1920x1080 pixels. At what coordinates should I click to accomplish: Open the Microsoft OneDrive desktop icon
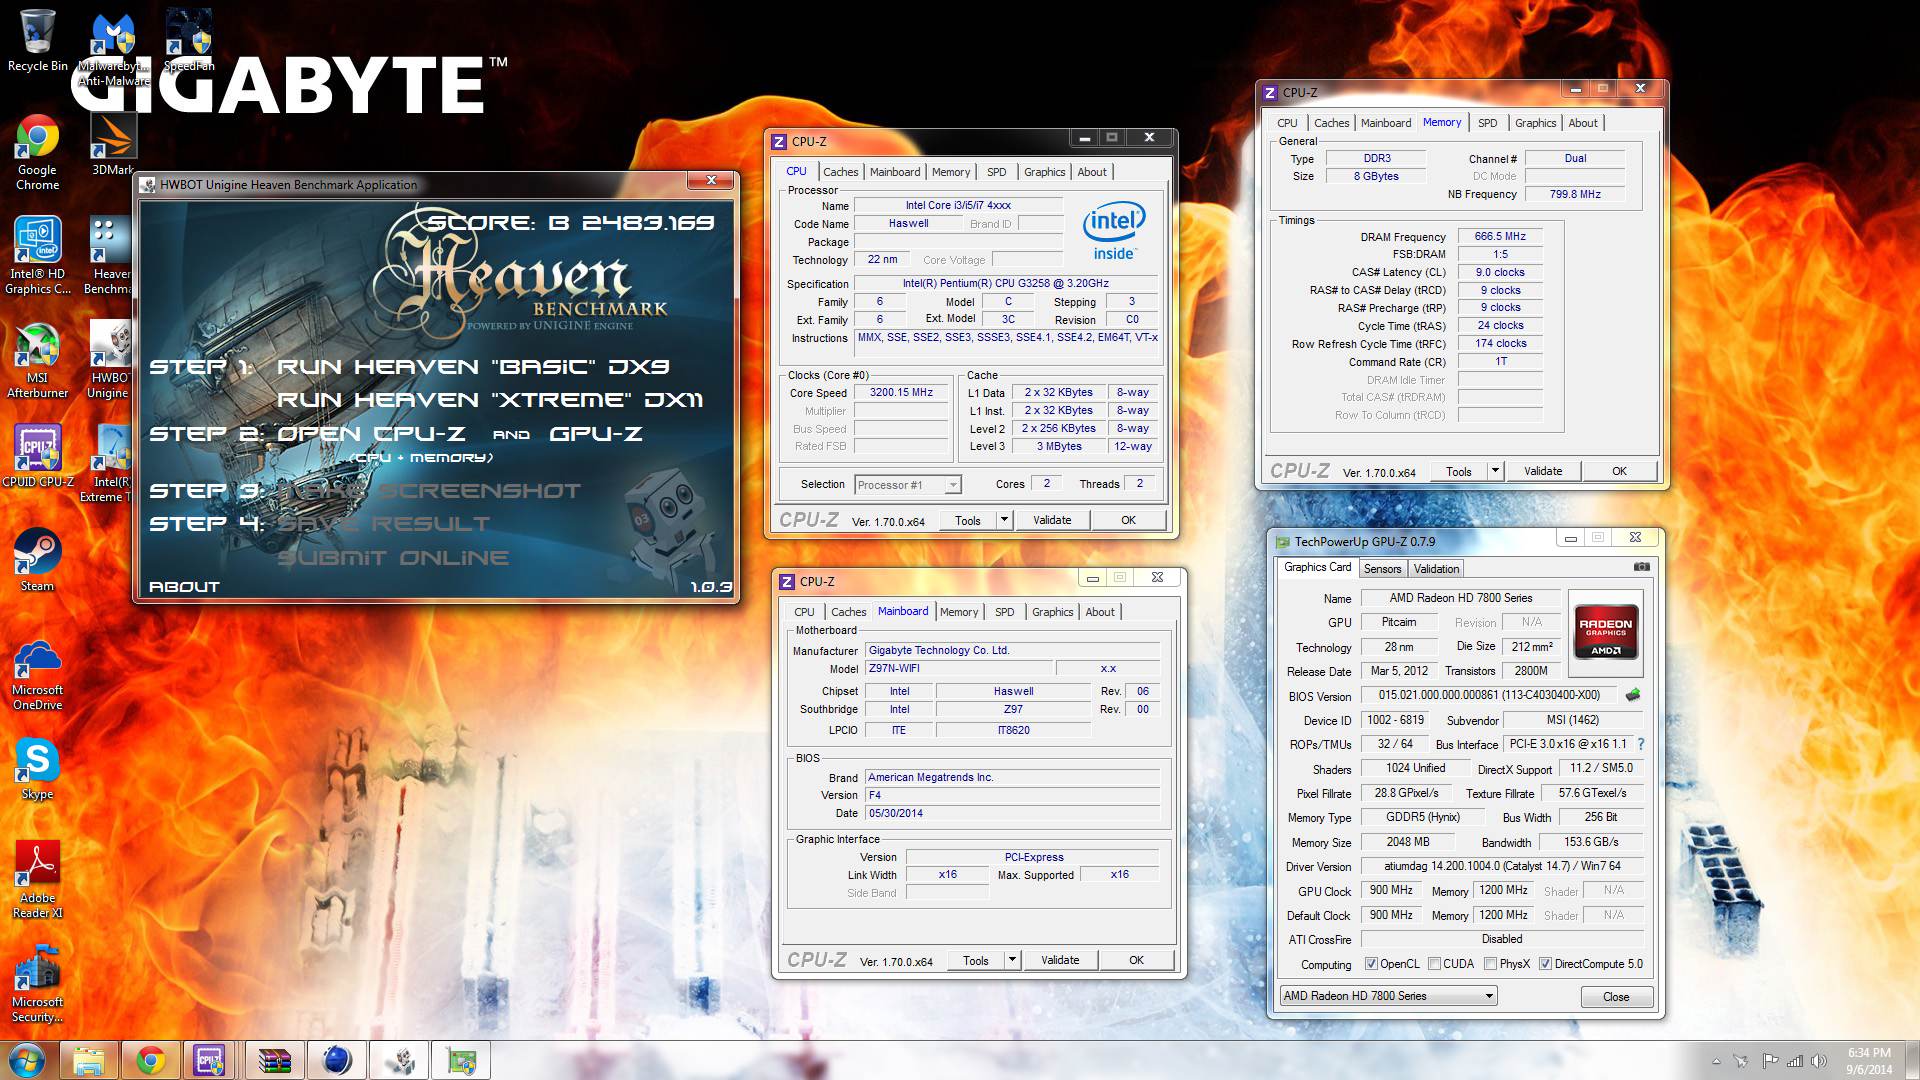37,676
